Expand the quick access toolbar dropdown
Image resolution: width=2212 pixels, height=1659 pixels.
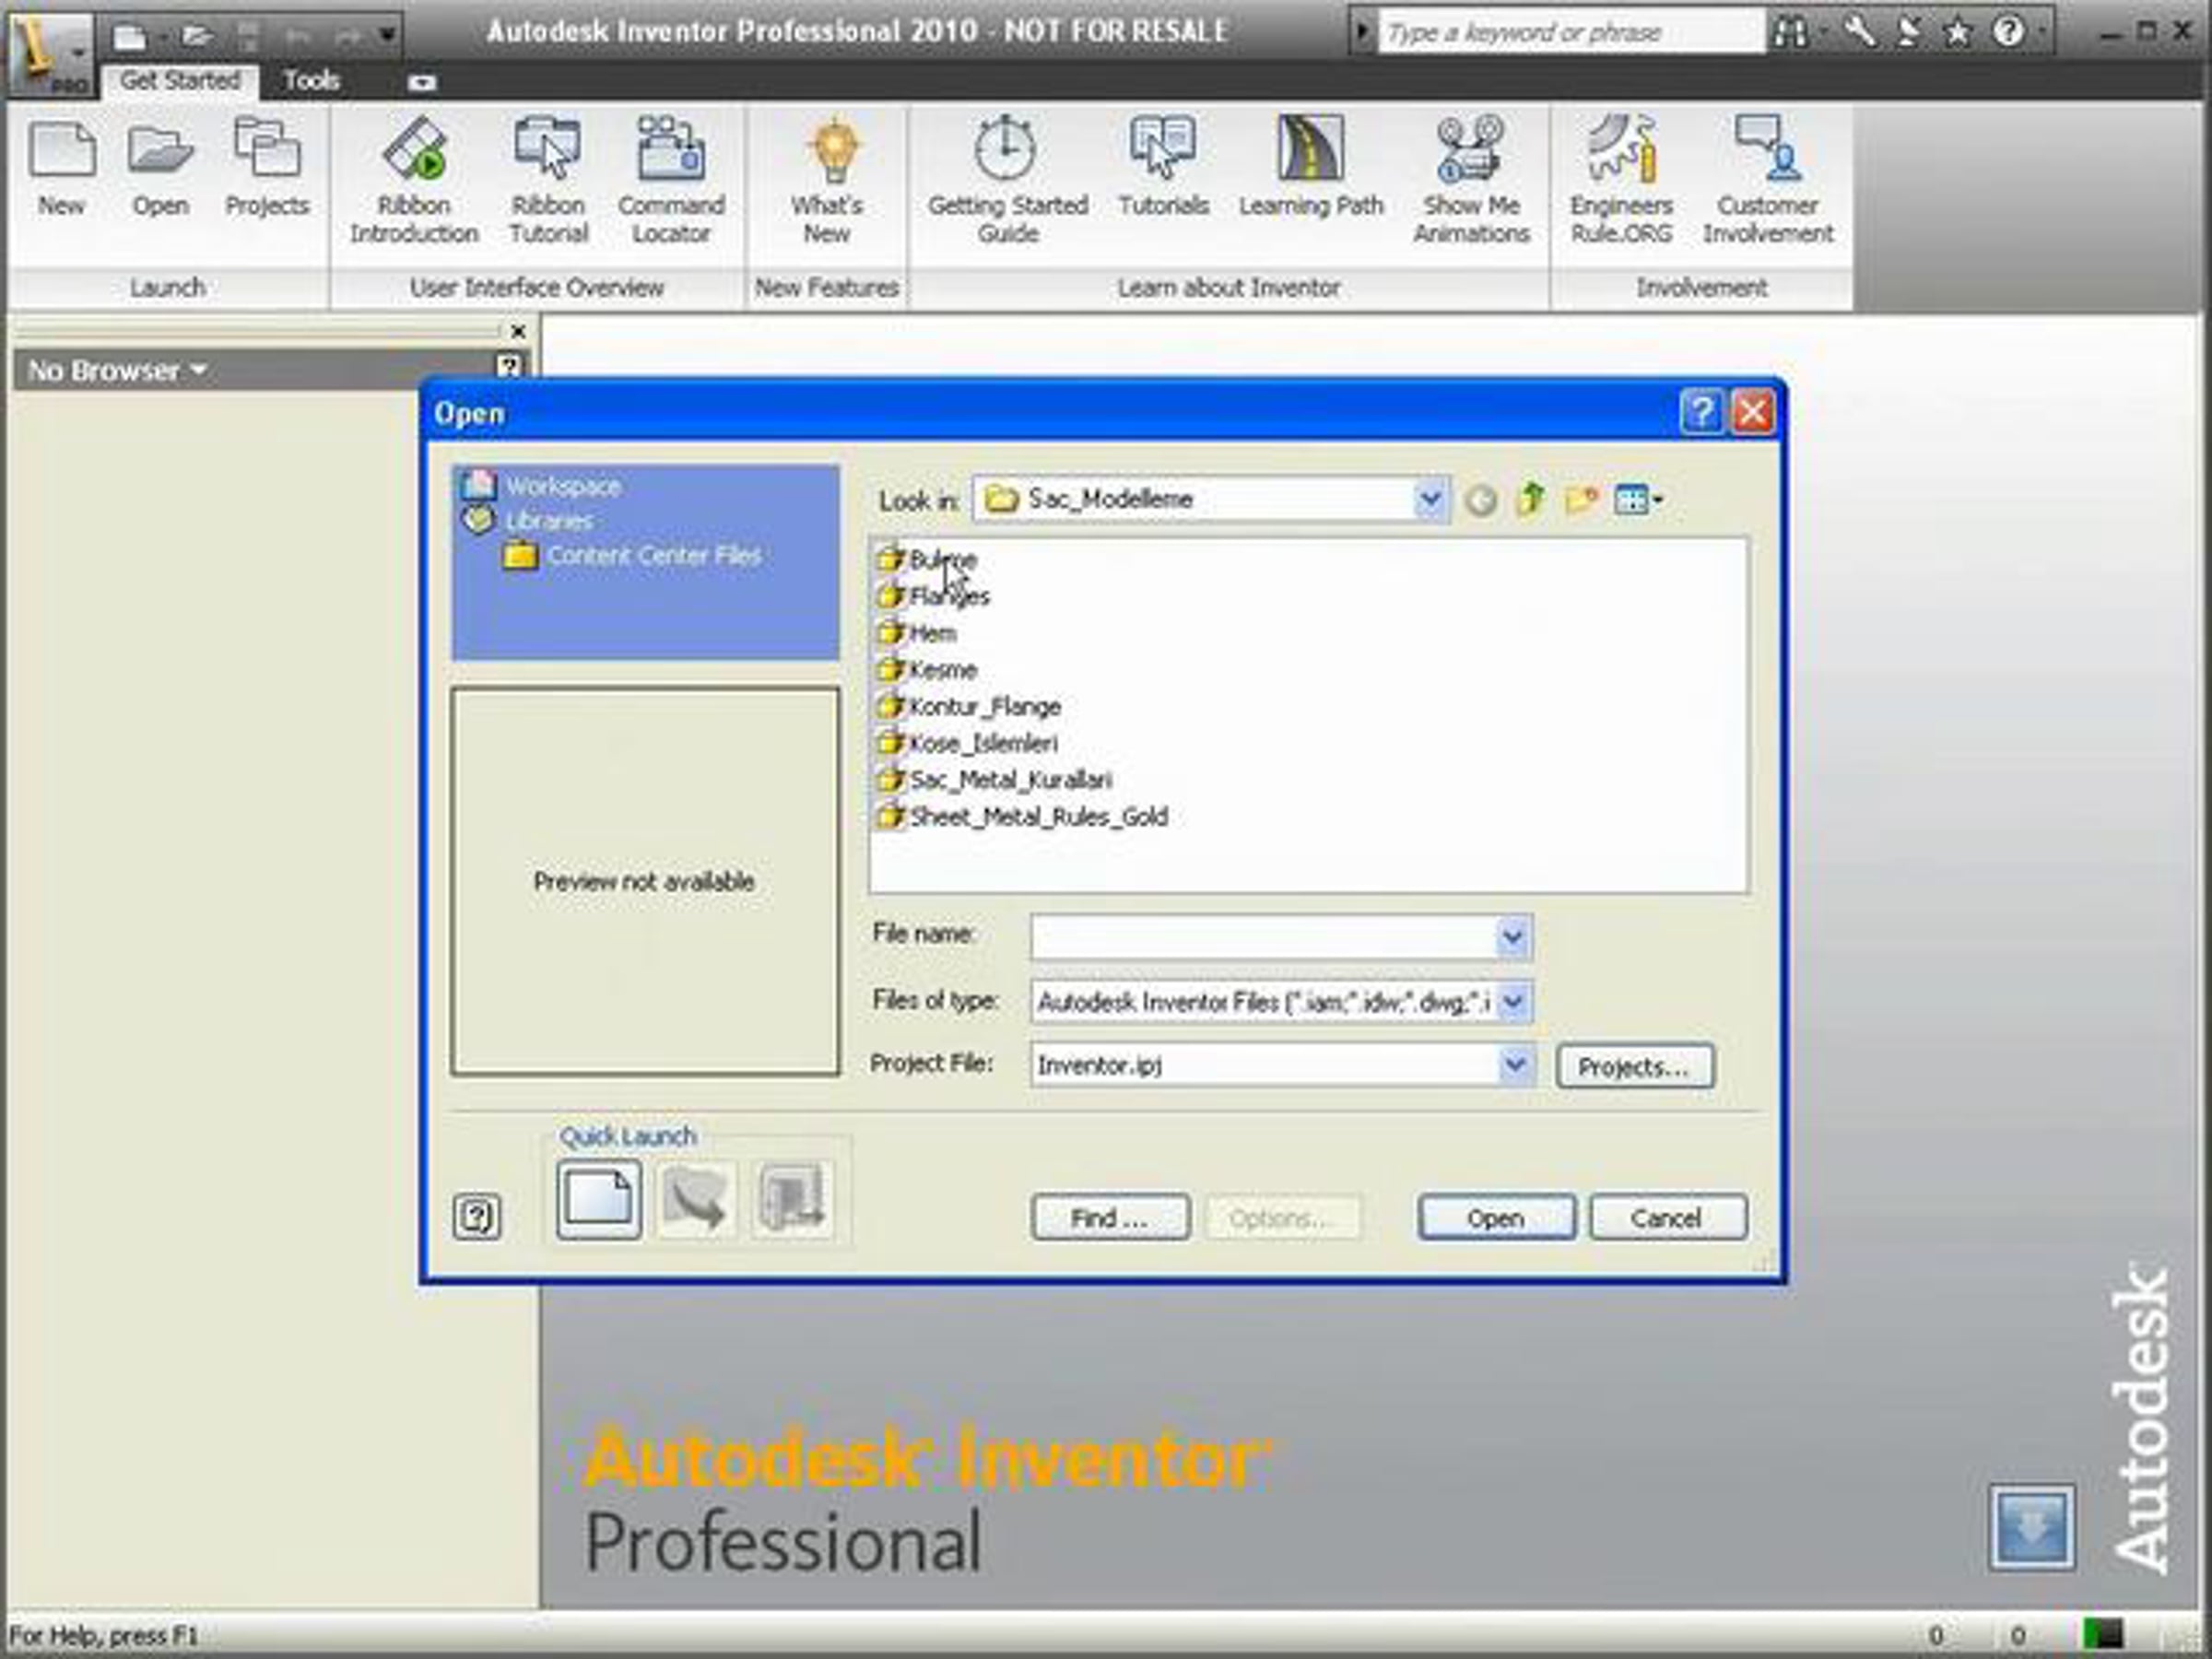coord(388,36)
